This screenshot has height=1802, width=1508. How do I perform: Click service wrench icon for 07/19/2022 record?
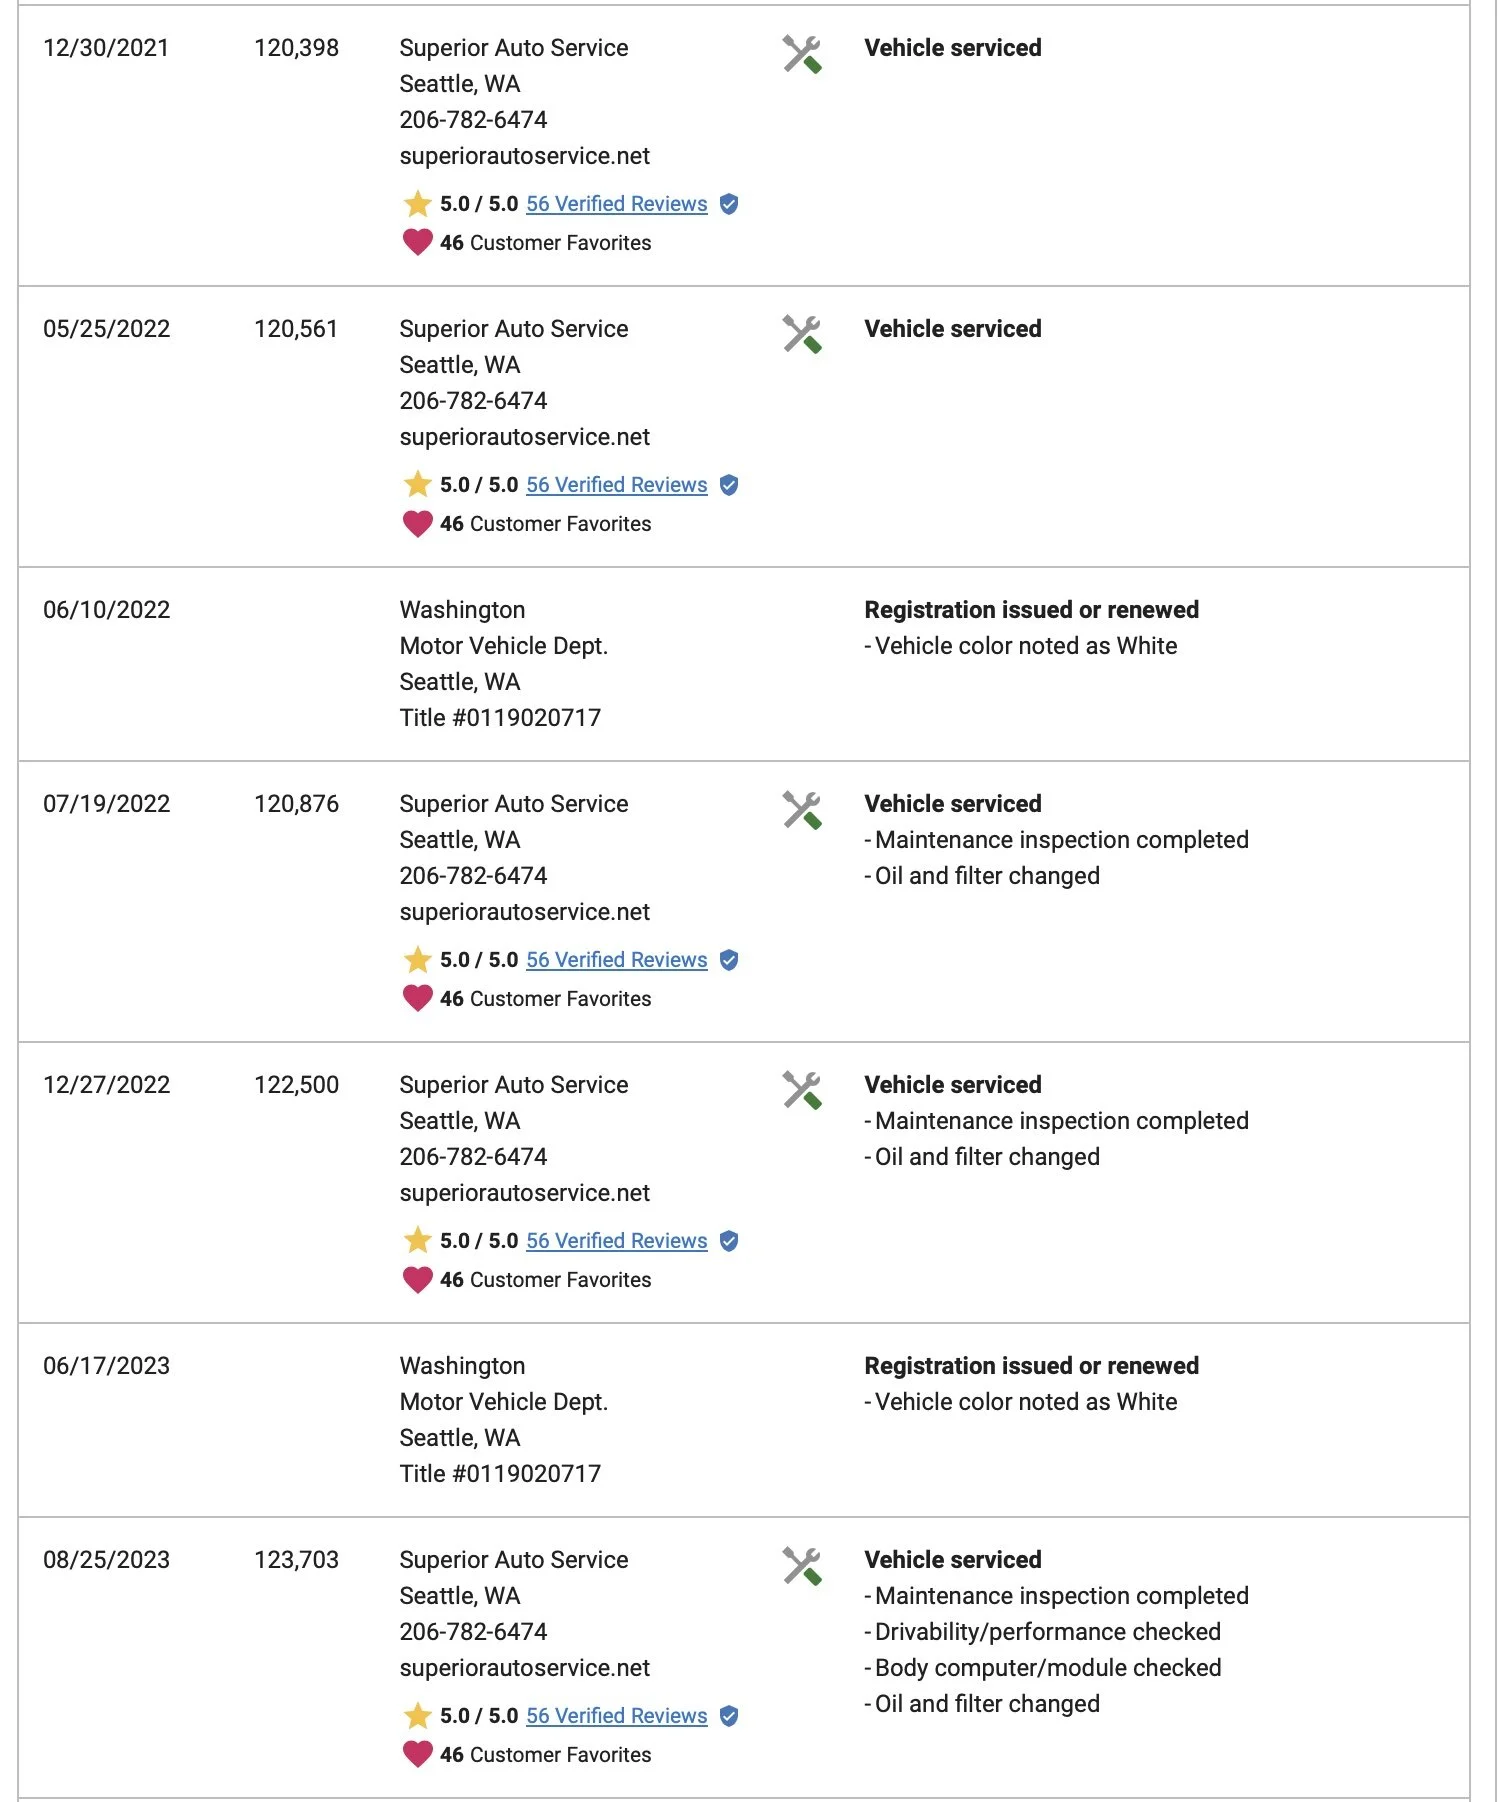tap(801, 810)
